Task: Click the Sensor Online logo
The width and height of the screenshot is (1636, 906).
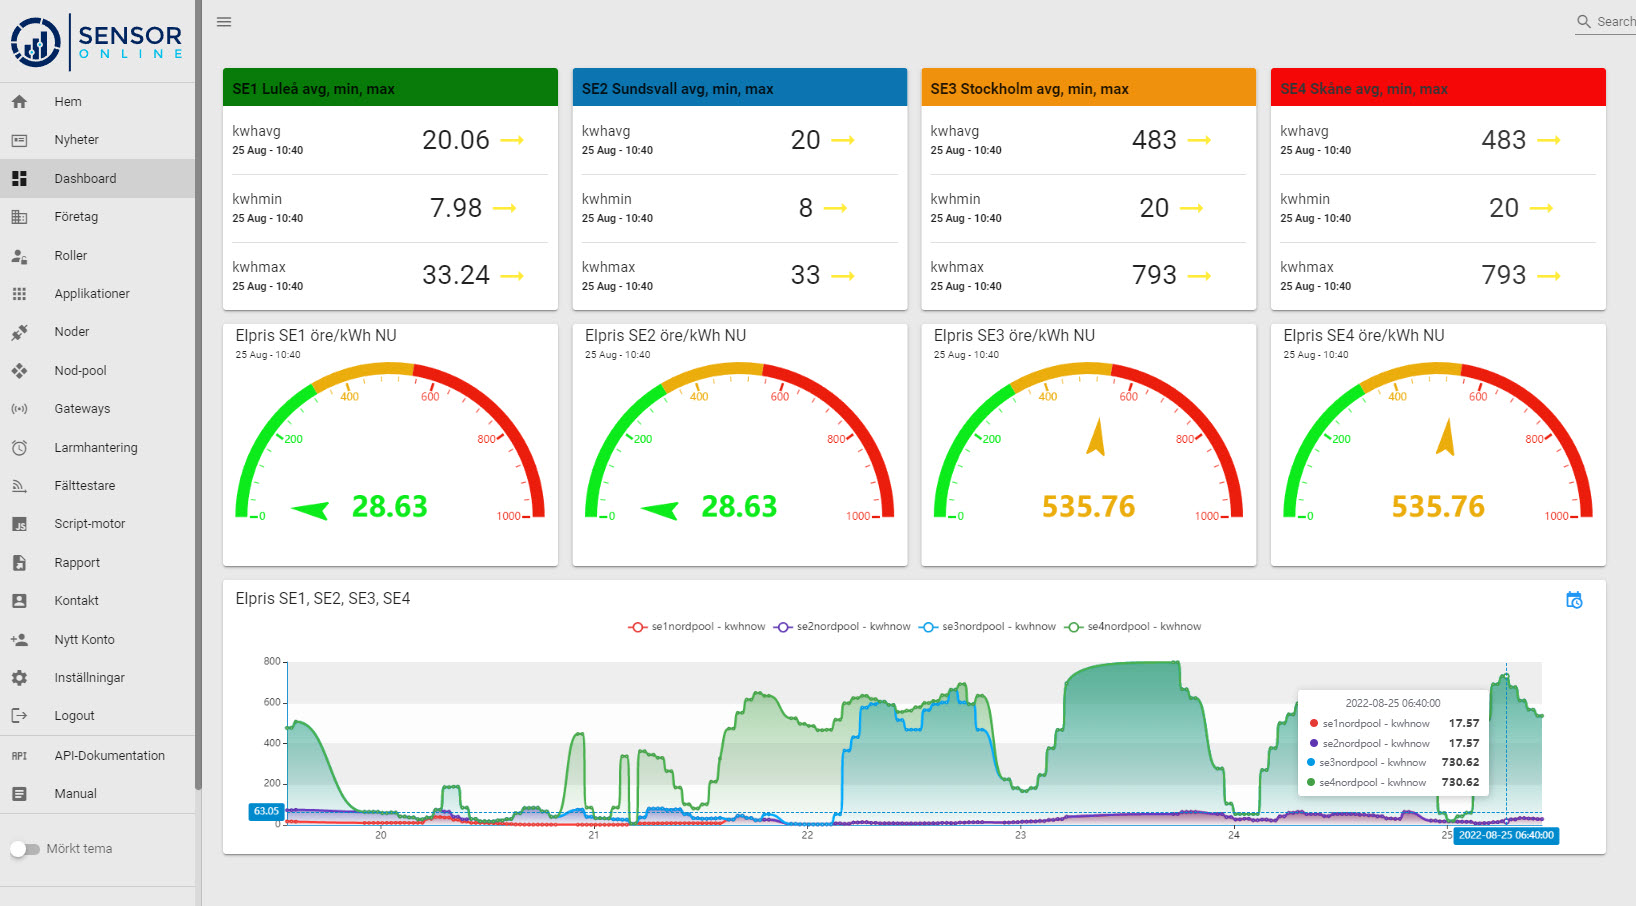Action: click(x=97, y=41)
